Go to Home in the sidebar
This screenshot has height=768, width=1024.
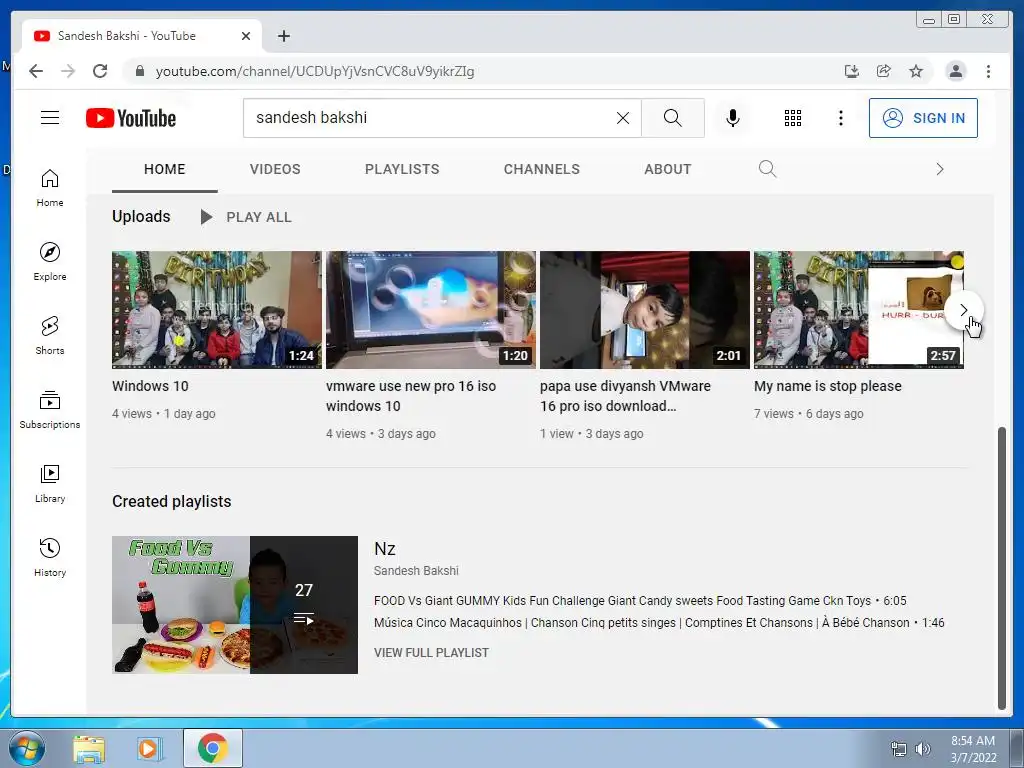(x=50, y=188)
